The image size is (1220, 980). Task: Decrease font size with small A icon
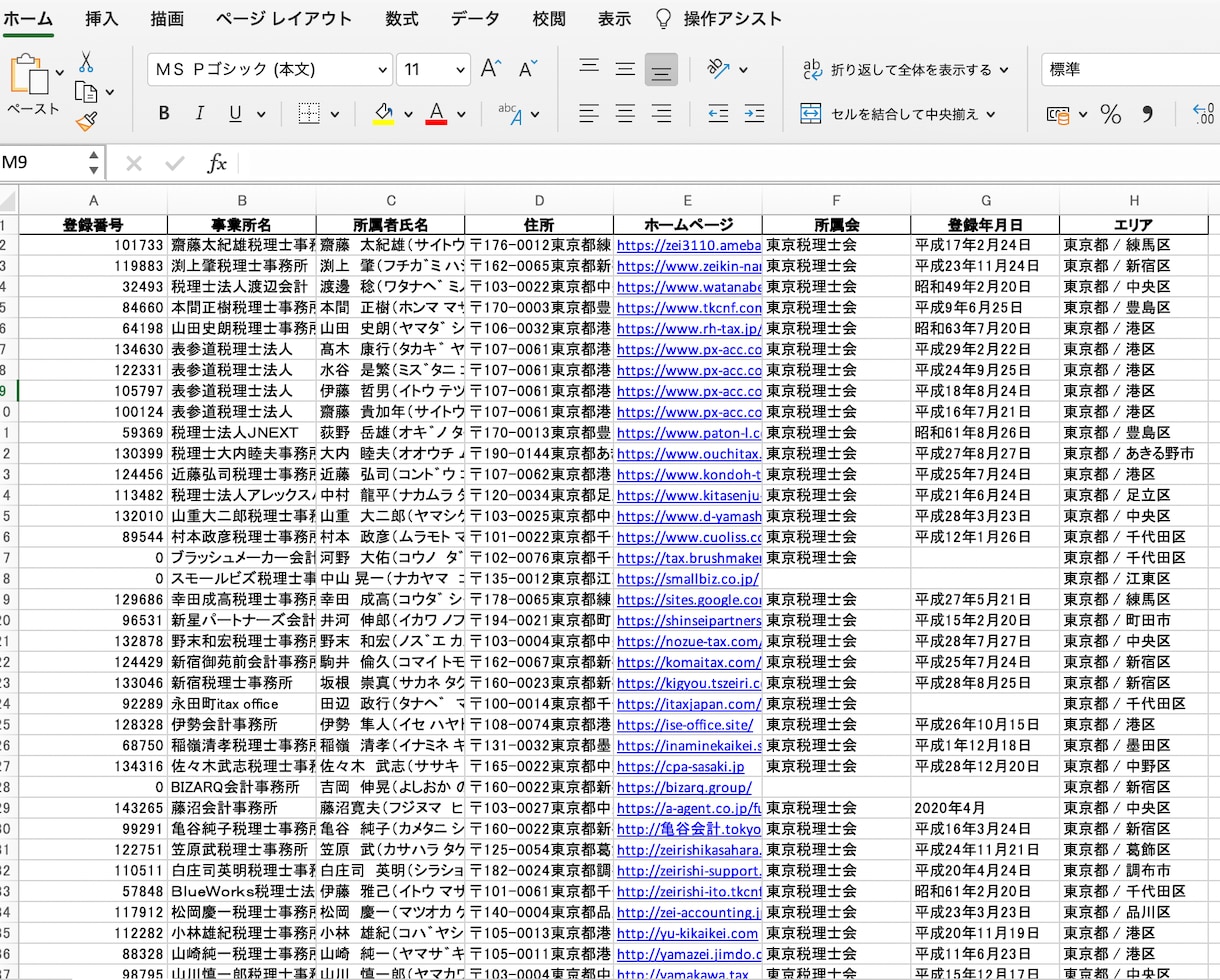click(528, 69)
